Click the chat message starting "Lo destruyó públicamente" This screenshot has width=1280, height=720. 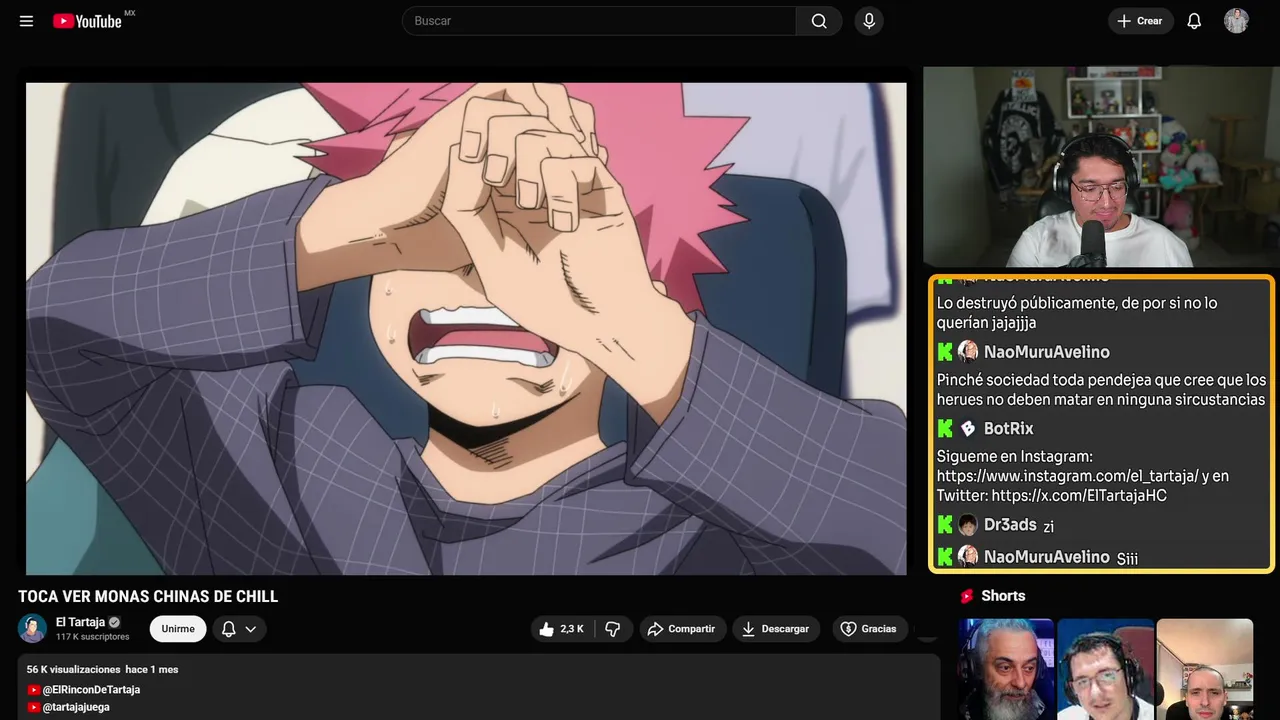click(1077, 313)
